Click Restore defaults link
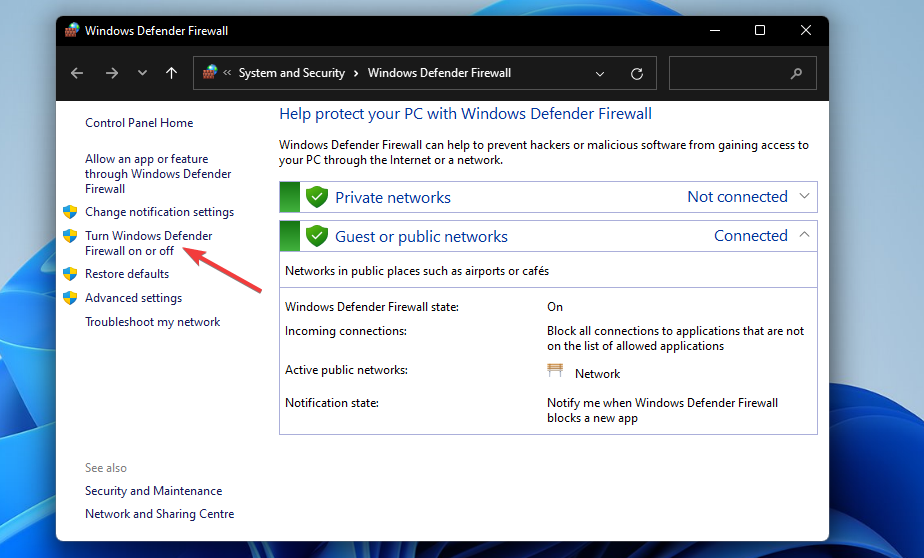 click(x=127, y=273)
